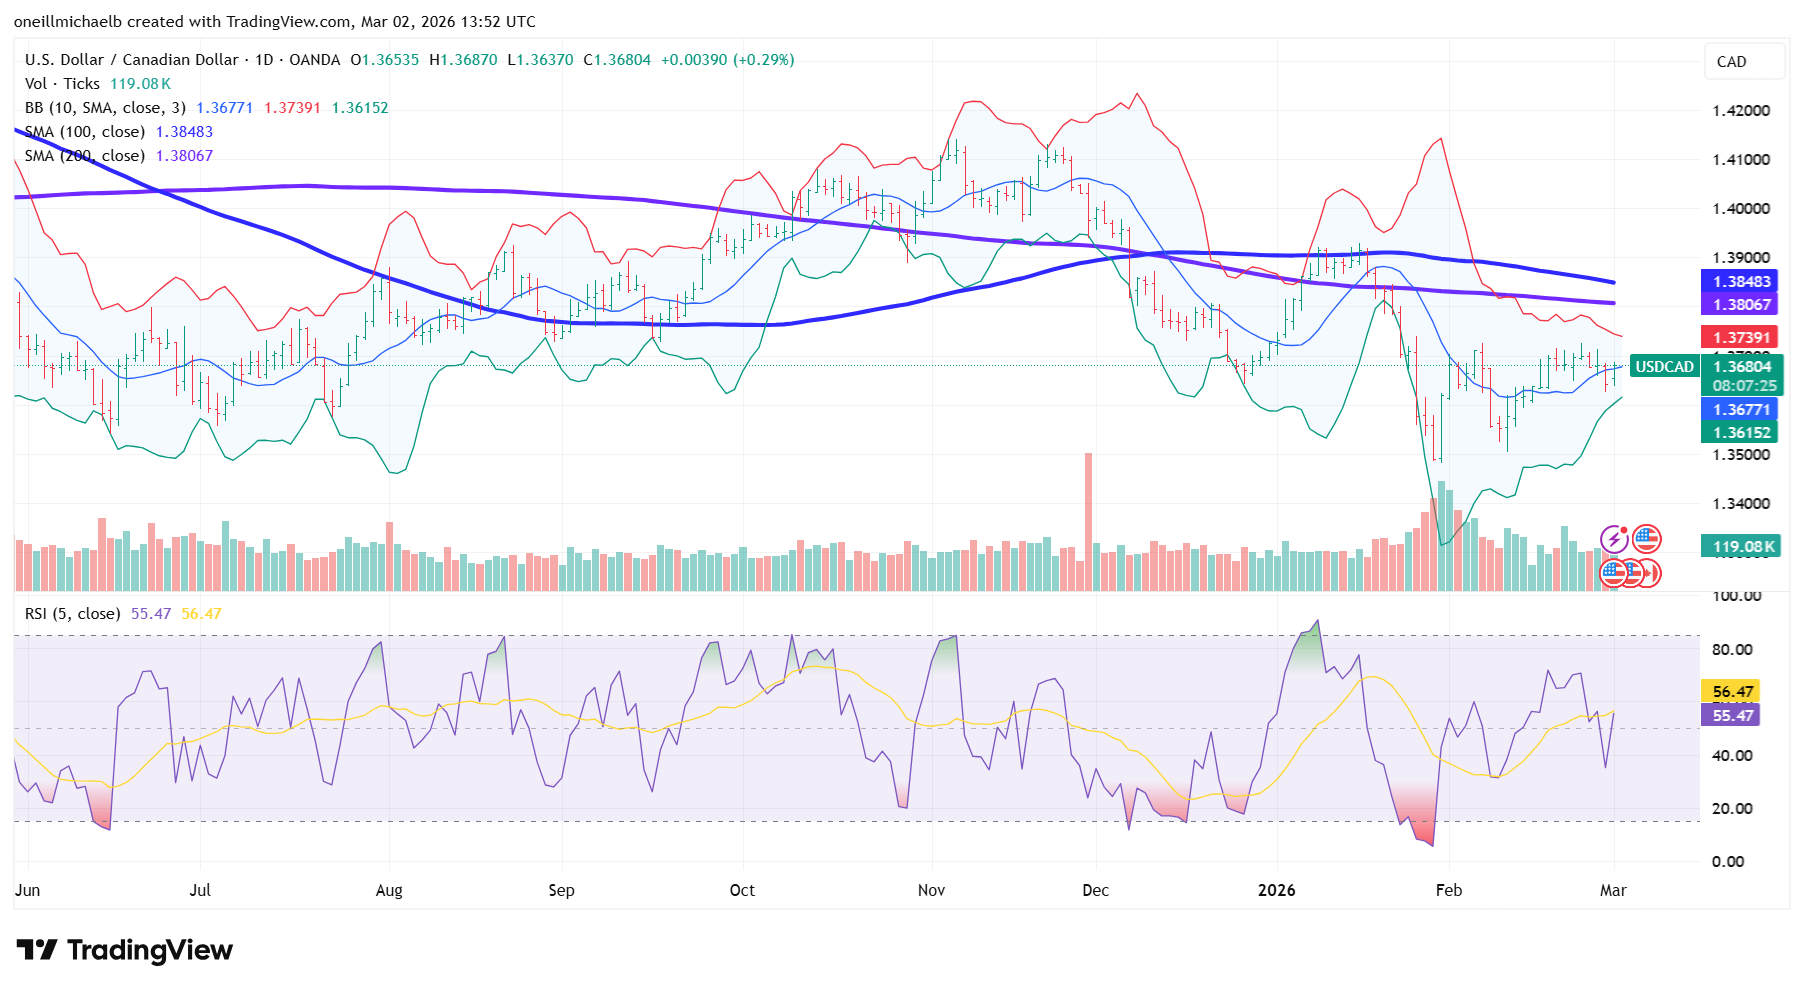Open the US flag event beside lightning icon

(x=1646, y=540)
